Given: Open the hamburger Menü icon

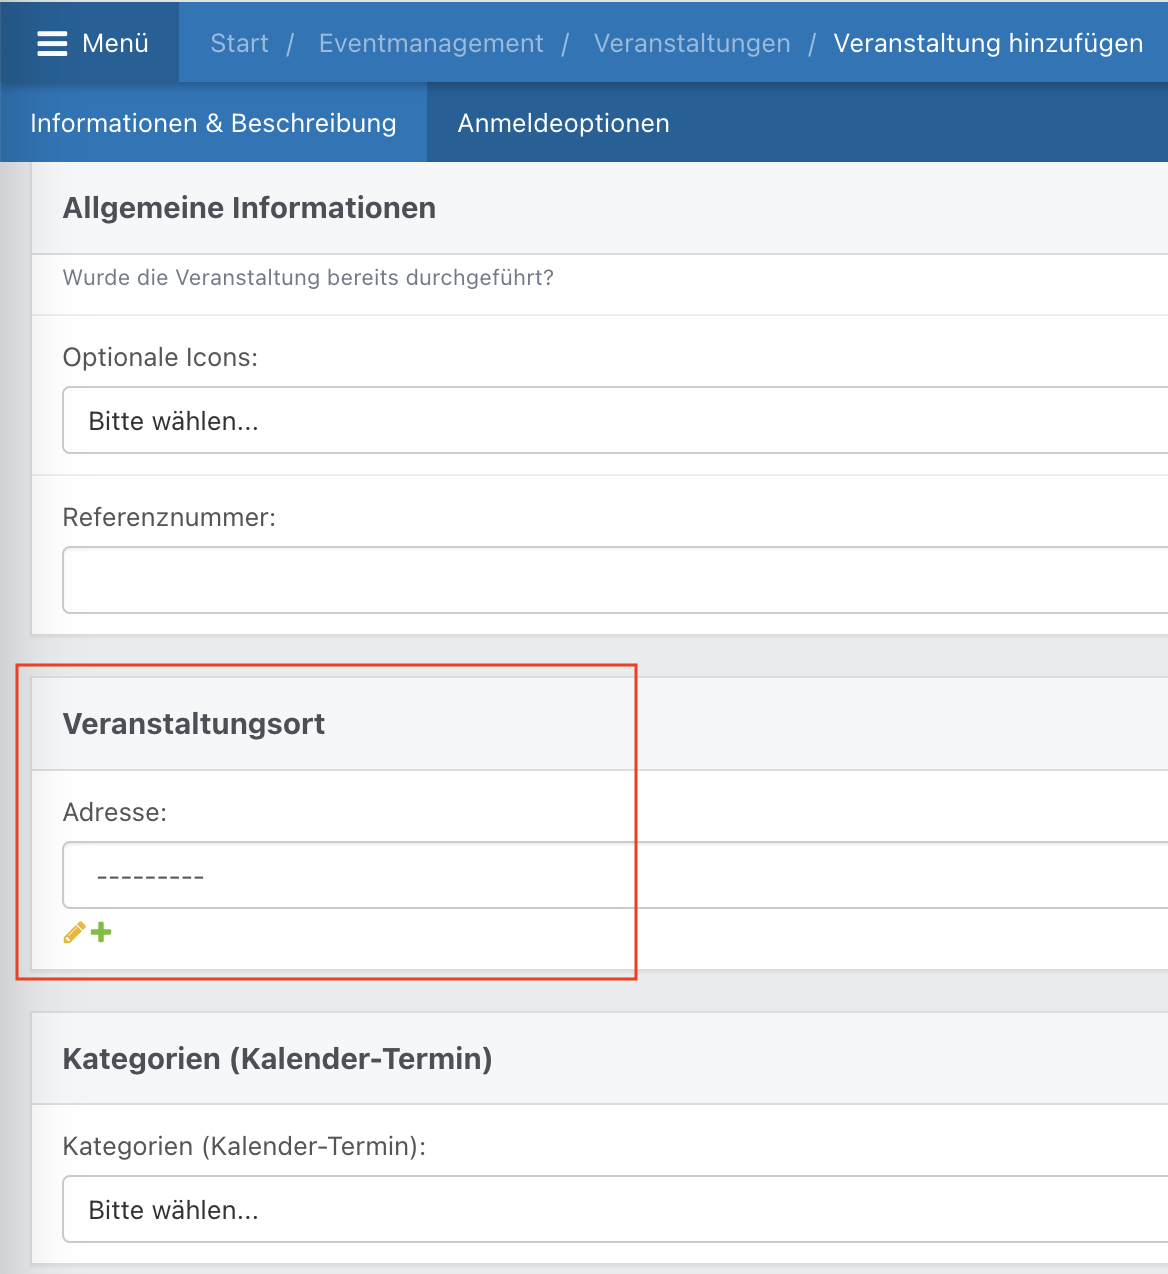Looking at the screenshot, I should [52, 43].
